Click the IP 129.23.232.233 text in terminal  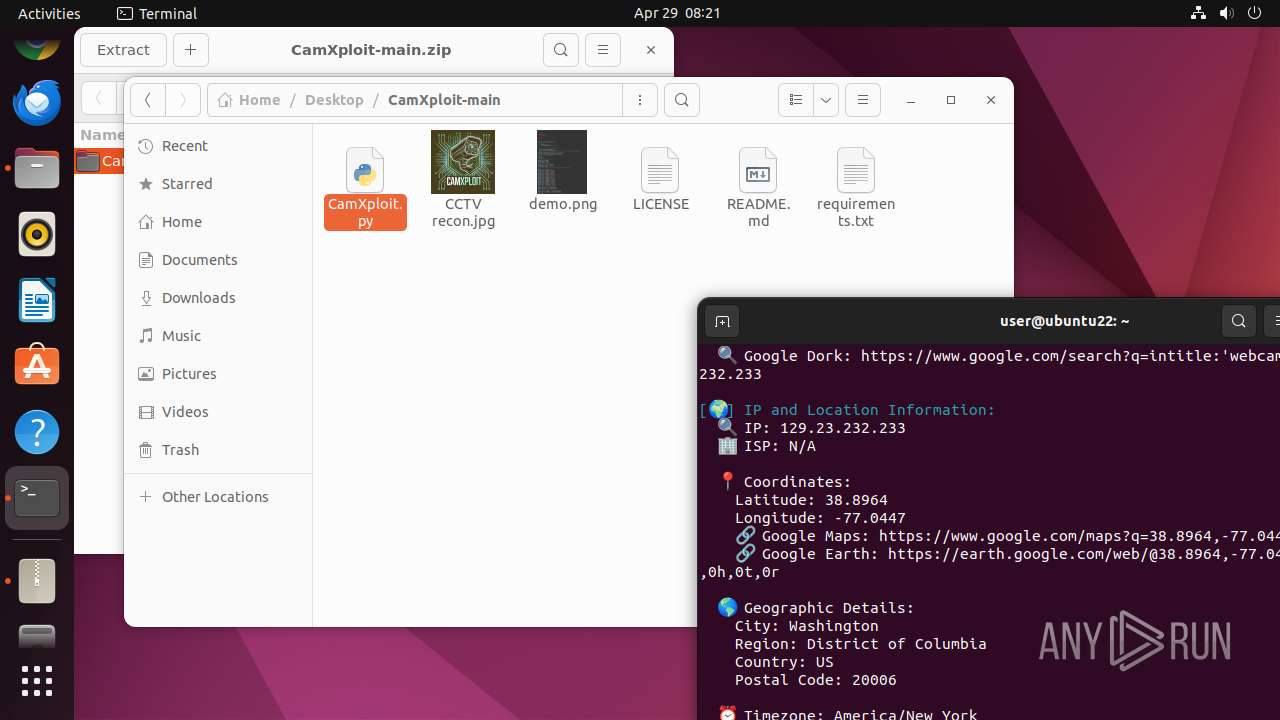(x=843, y=428)
